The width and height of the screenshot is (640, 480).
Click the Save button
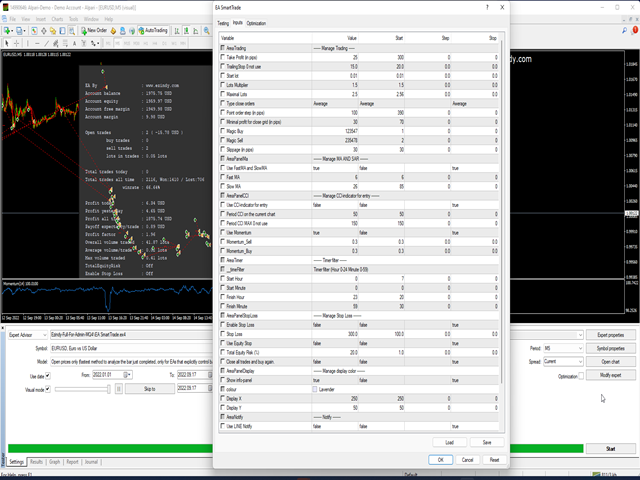coord(487,442)
